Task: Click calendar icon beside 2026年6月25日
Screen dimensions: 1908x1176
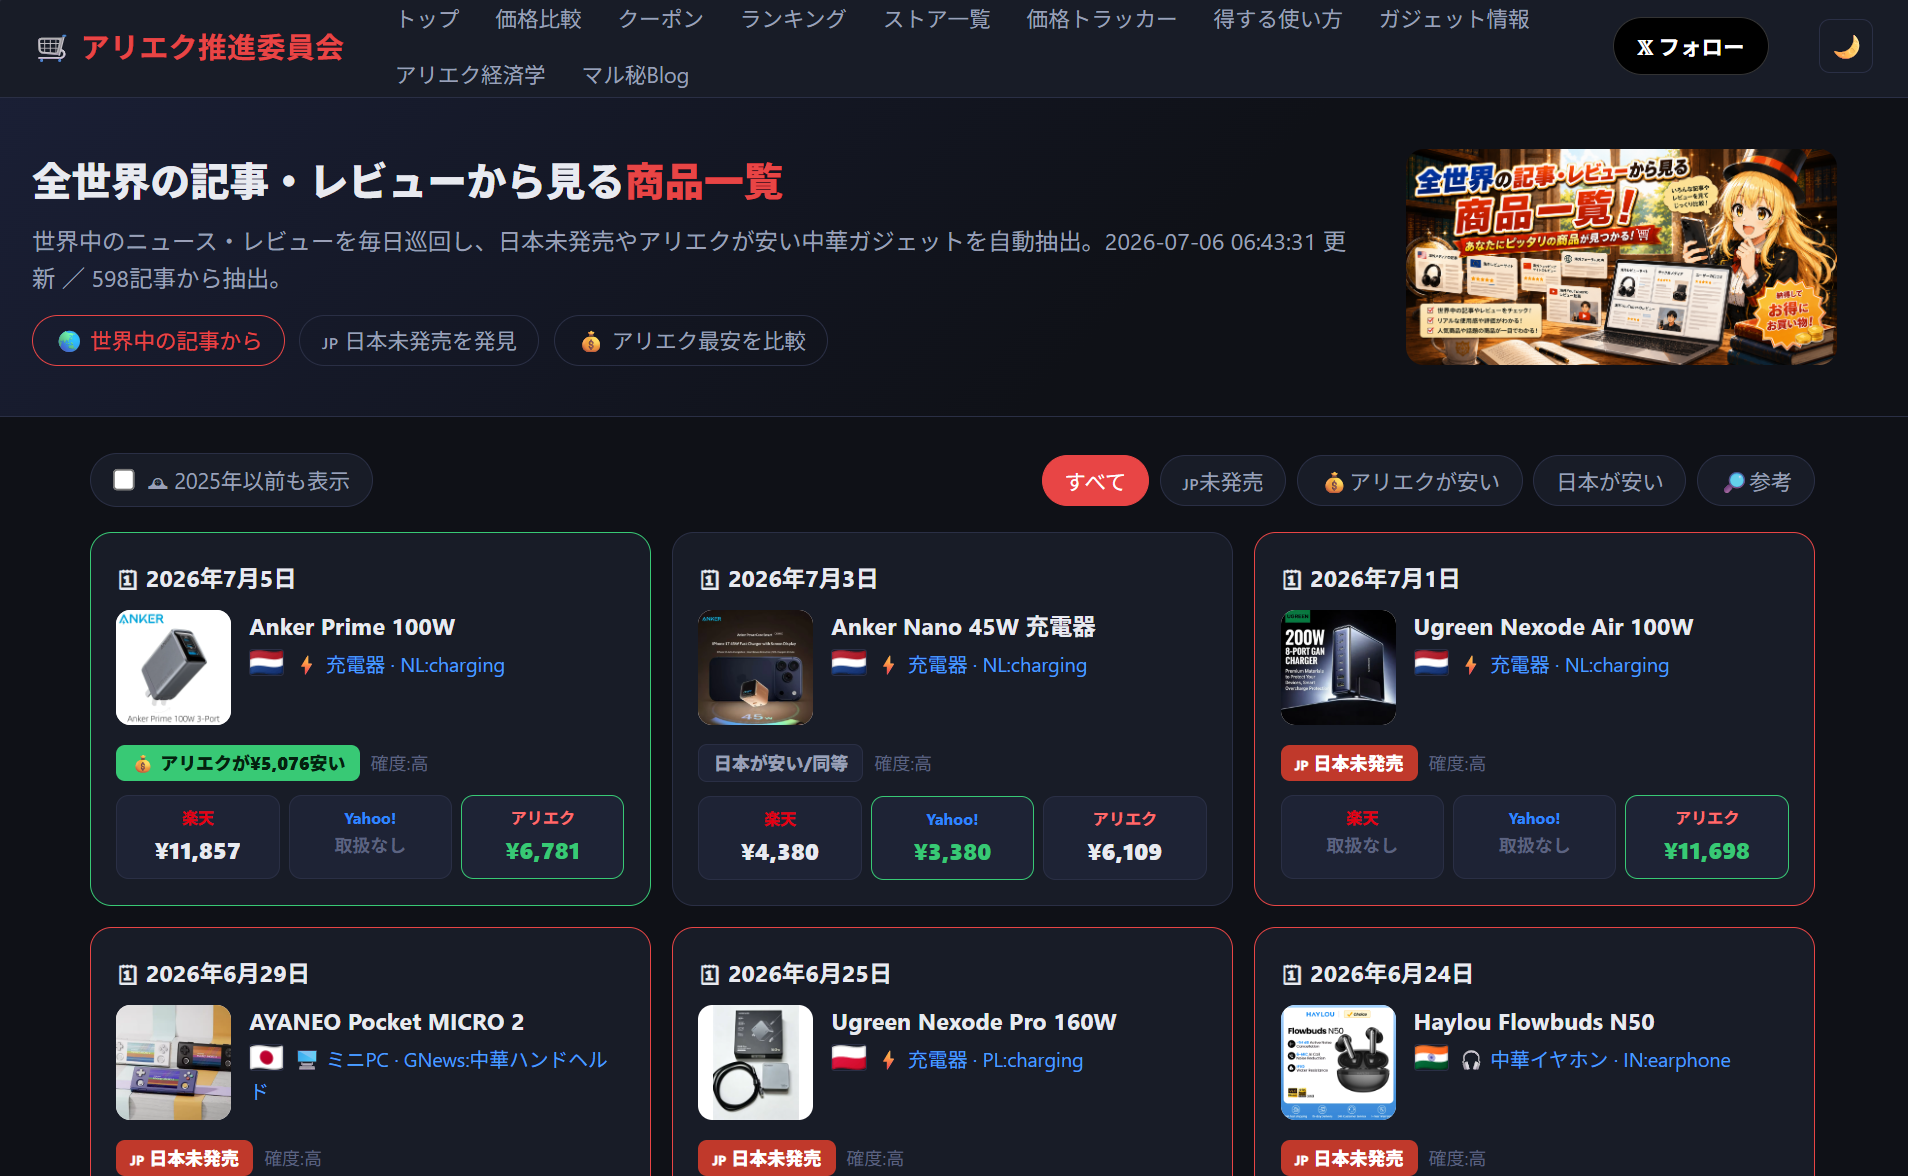Action: (709, 975)
